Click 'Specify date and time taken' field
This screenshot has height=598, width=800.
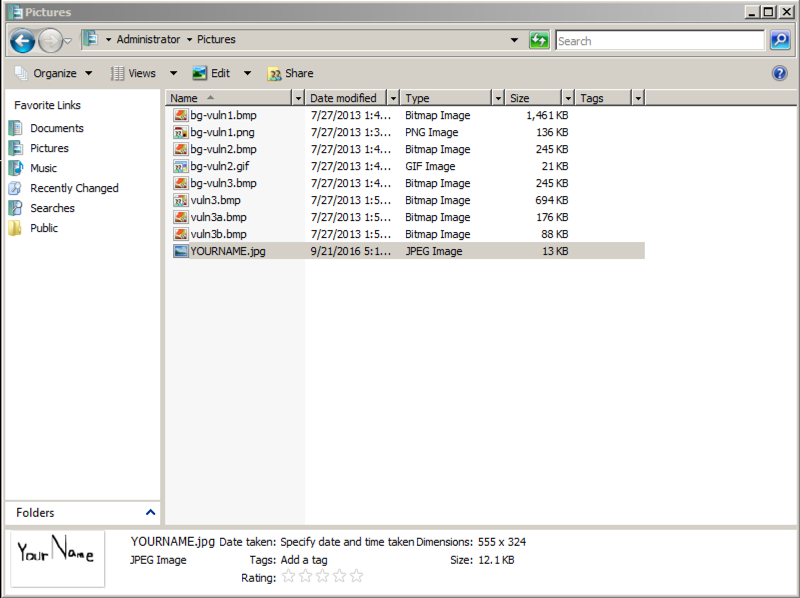coord(347,542)
